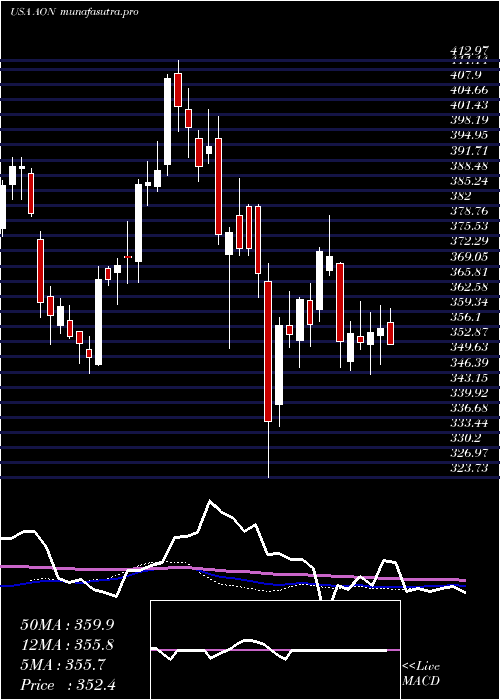Image resolution: width=500 pixels, height=700 pixels.
Task: Click the 326.97 price axis label
Action: coord(469,453)
